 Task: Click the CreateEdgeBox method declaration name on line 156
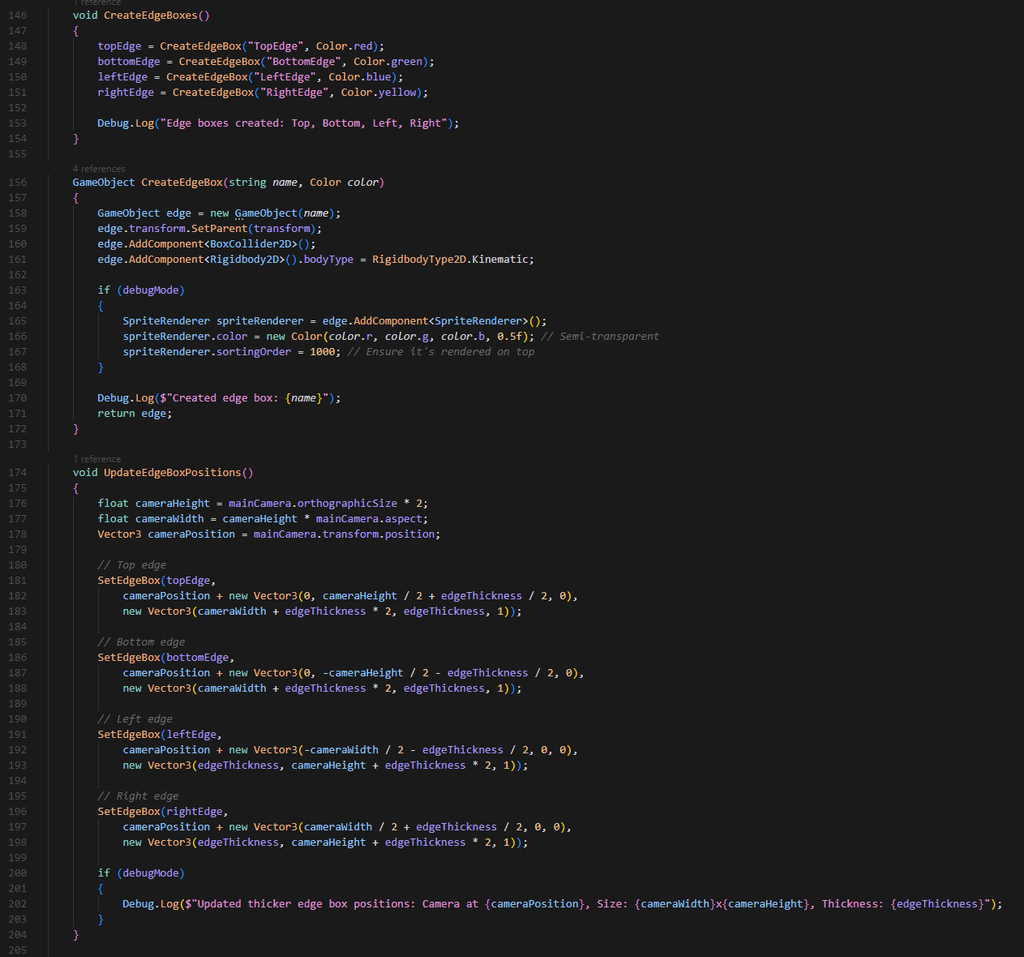point(182,182)
